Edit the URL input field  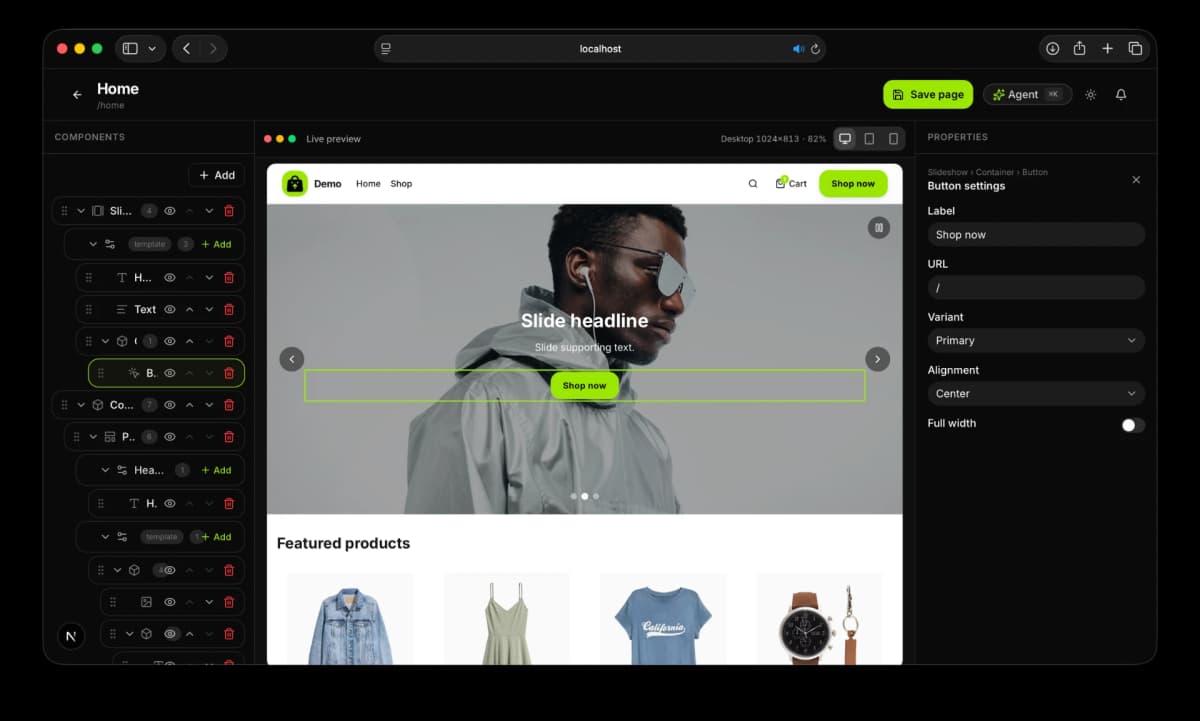pyautogui.click(x=1036, y=288)
